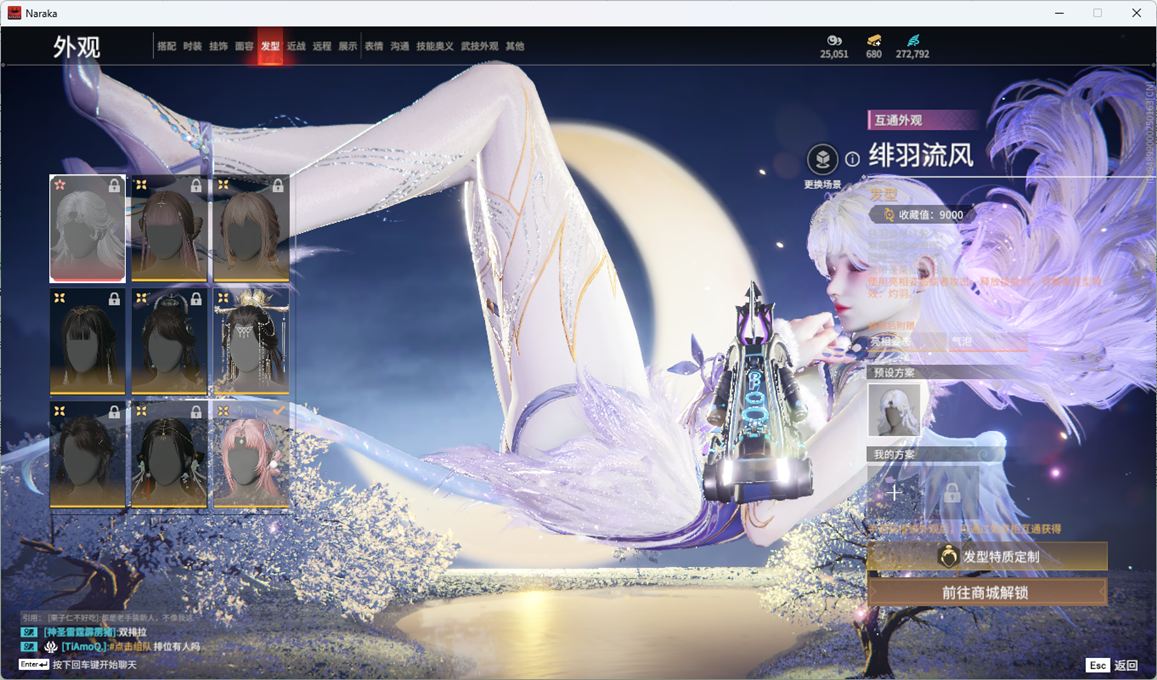1157x680 pixels.
Task: Click the 更换场景 scene change icon
Action: click(822, 160)
